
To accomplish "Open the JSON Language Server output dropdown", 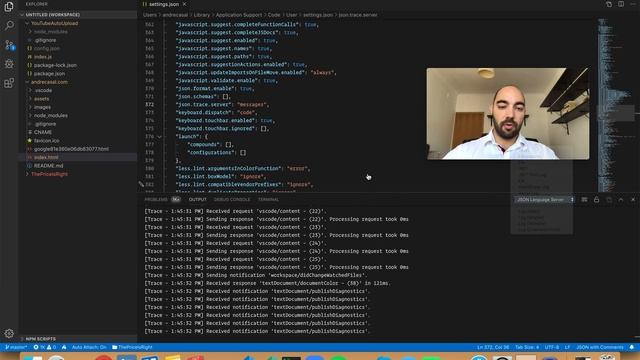I will 544,200.
